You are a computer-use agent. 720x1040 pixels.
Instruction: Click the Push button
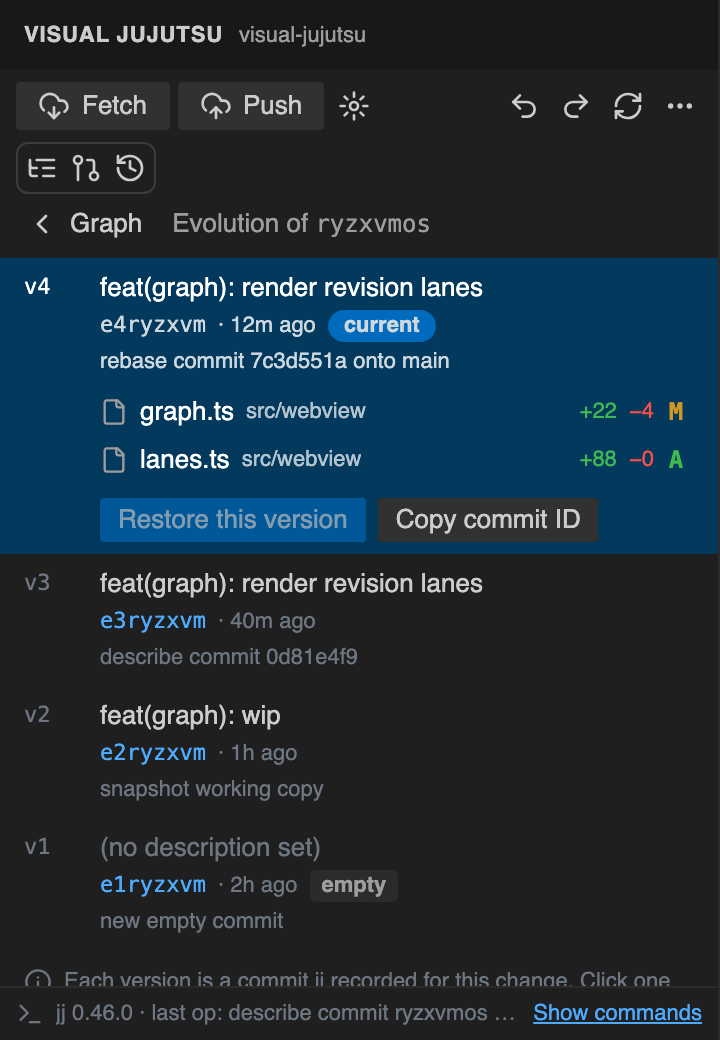pos(251,105)
